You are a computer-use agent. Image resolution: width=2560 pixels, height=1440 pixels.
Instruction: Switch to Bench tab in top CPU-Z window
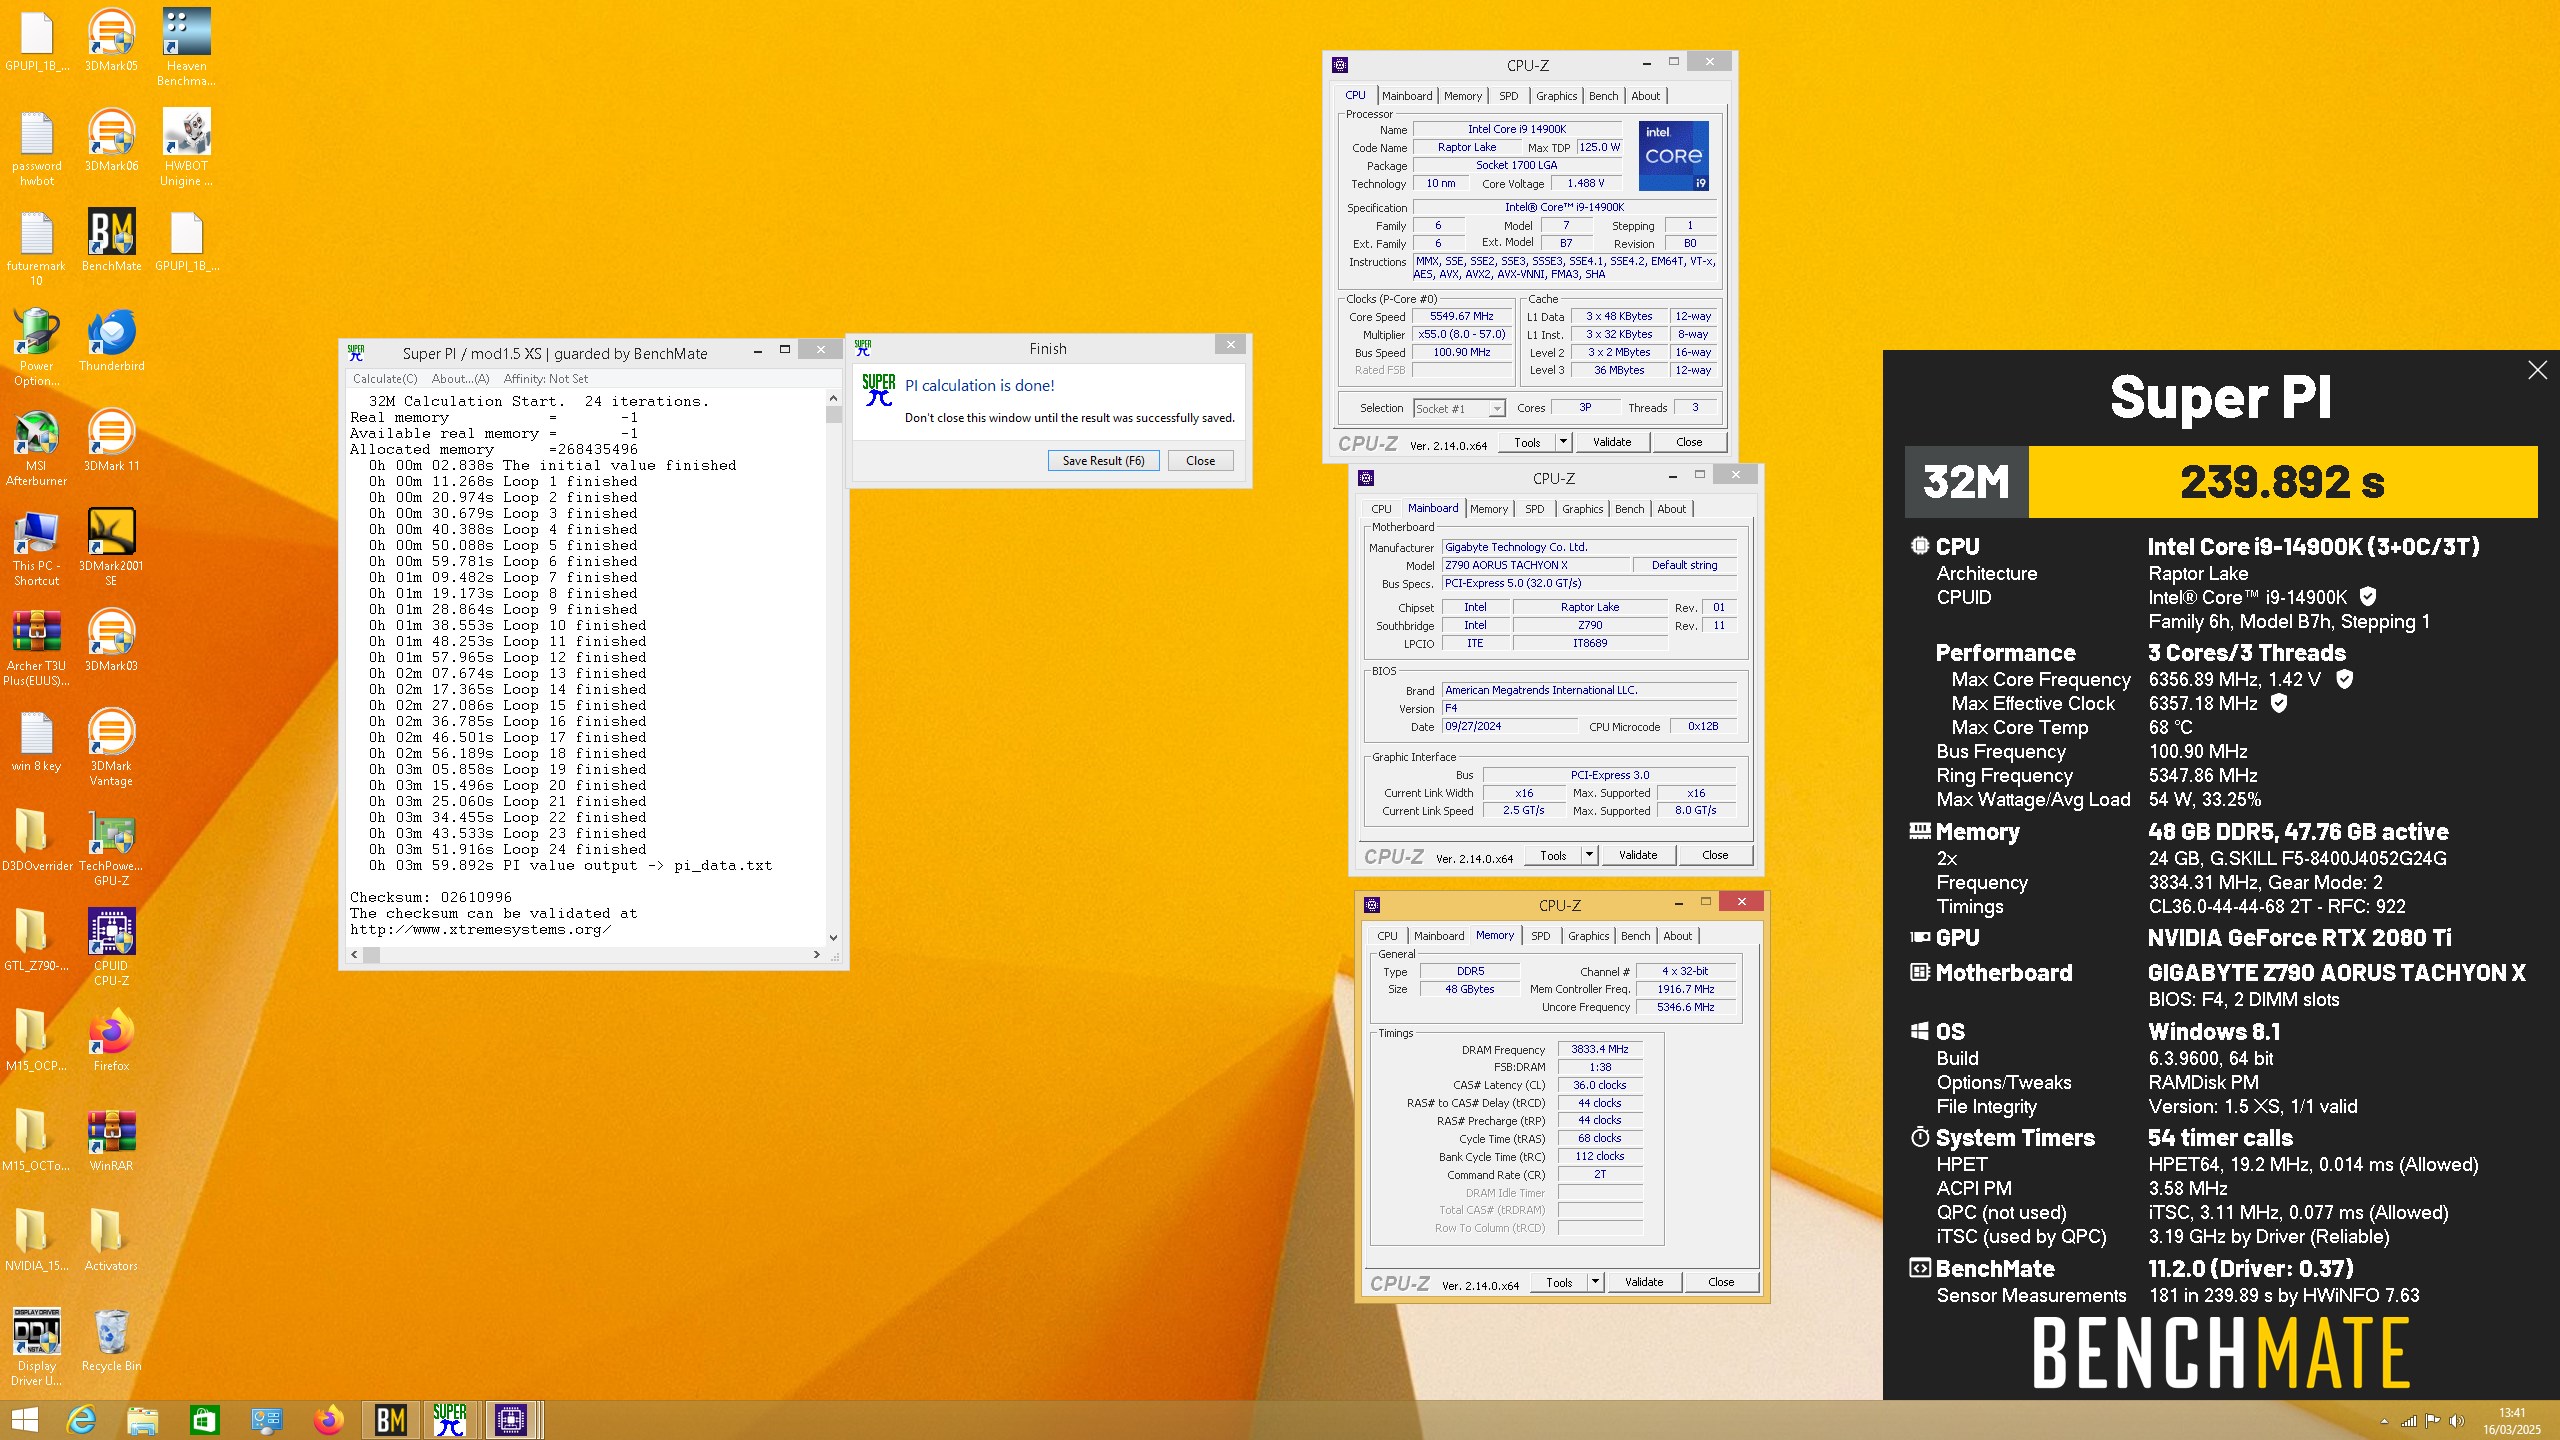(x=1603, y=96)
